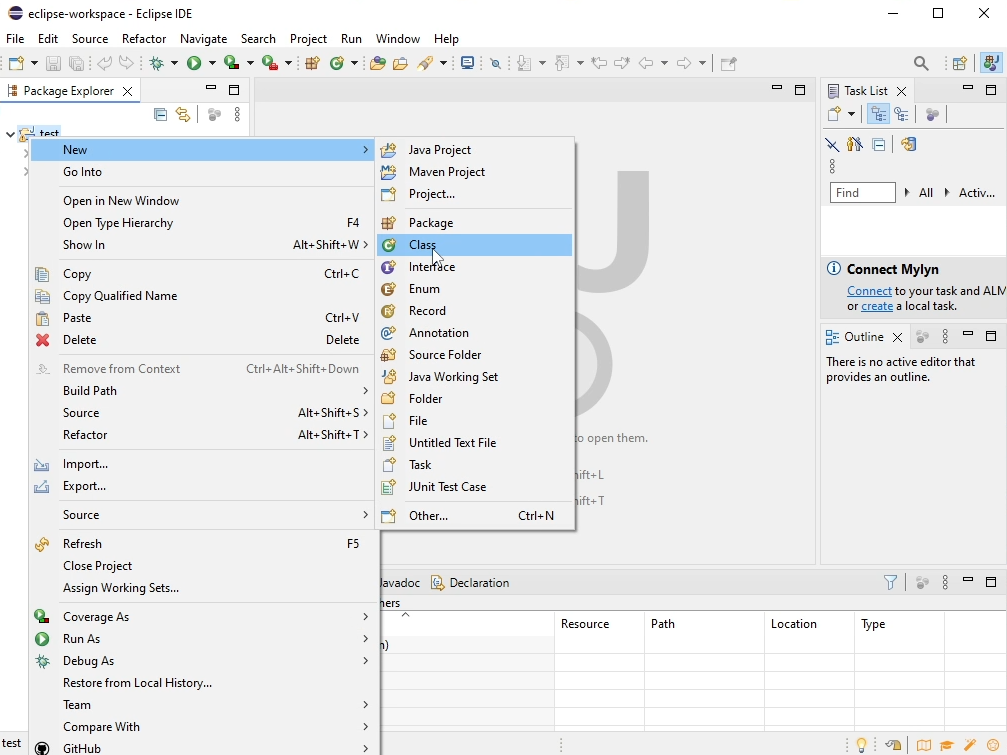Launch the program with the green Run toolbar button
This screenshot has height=755, width=1007.
(x=194, y=63)
